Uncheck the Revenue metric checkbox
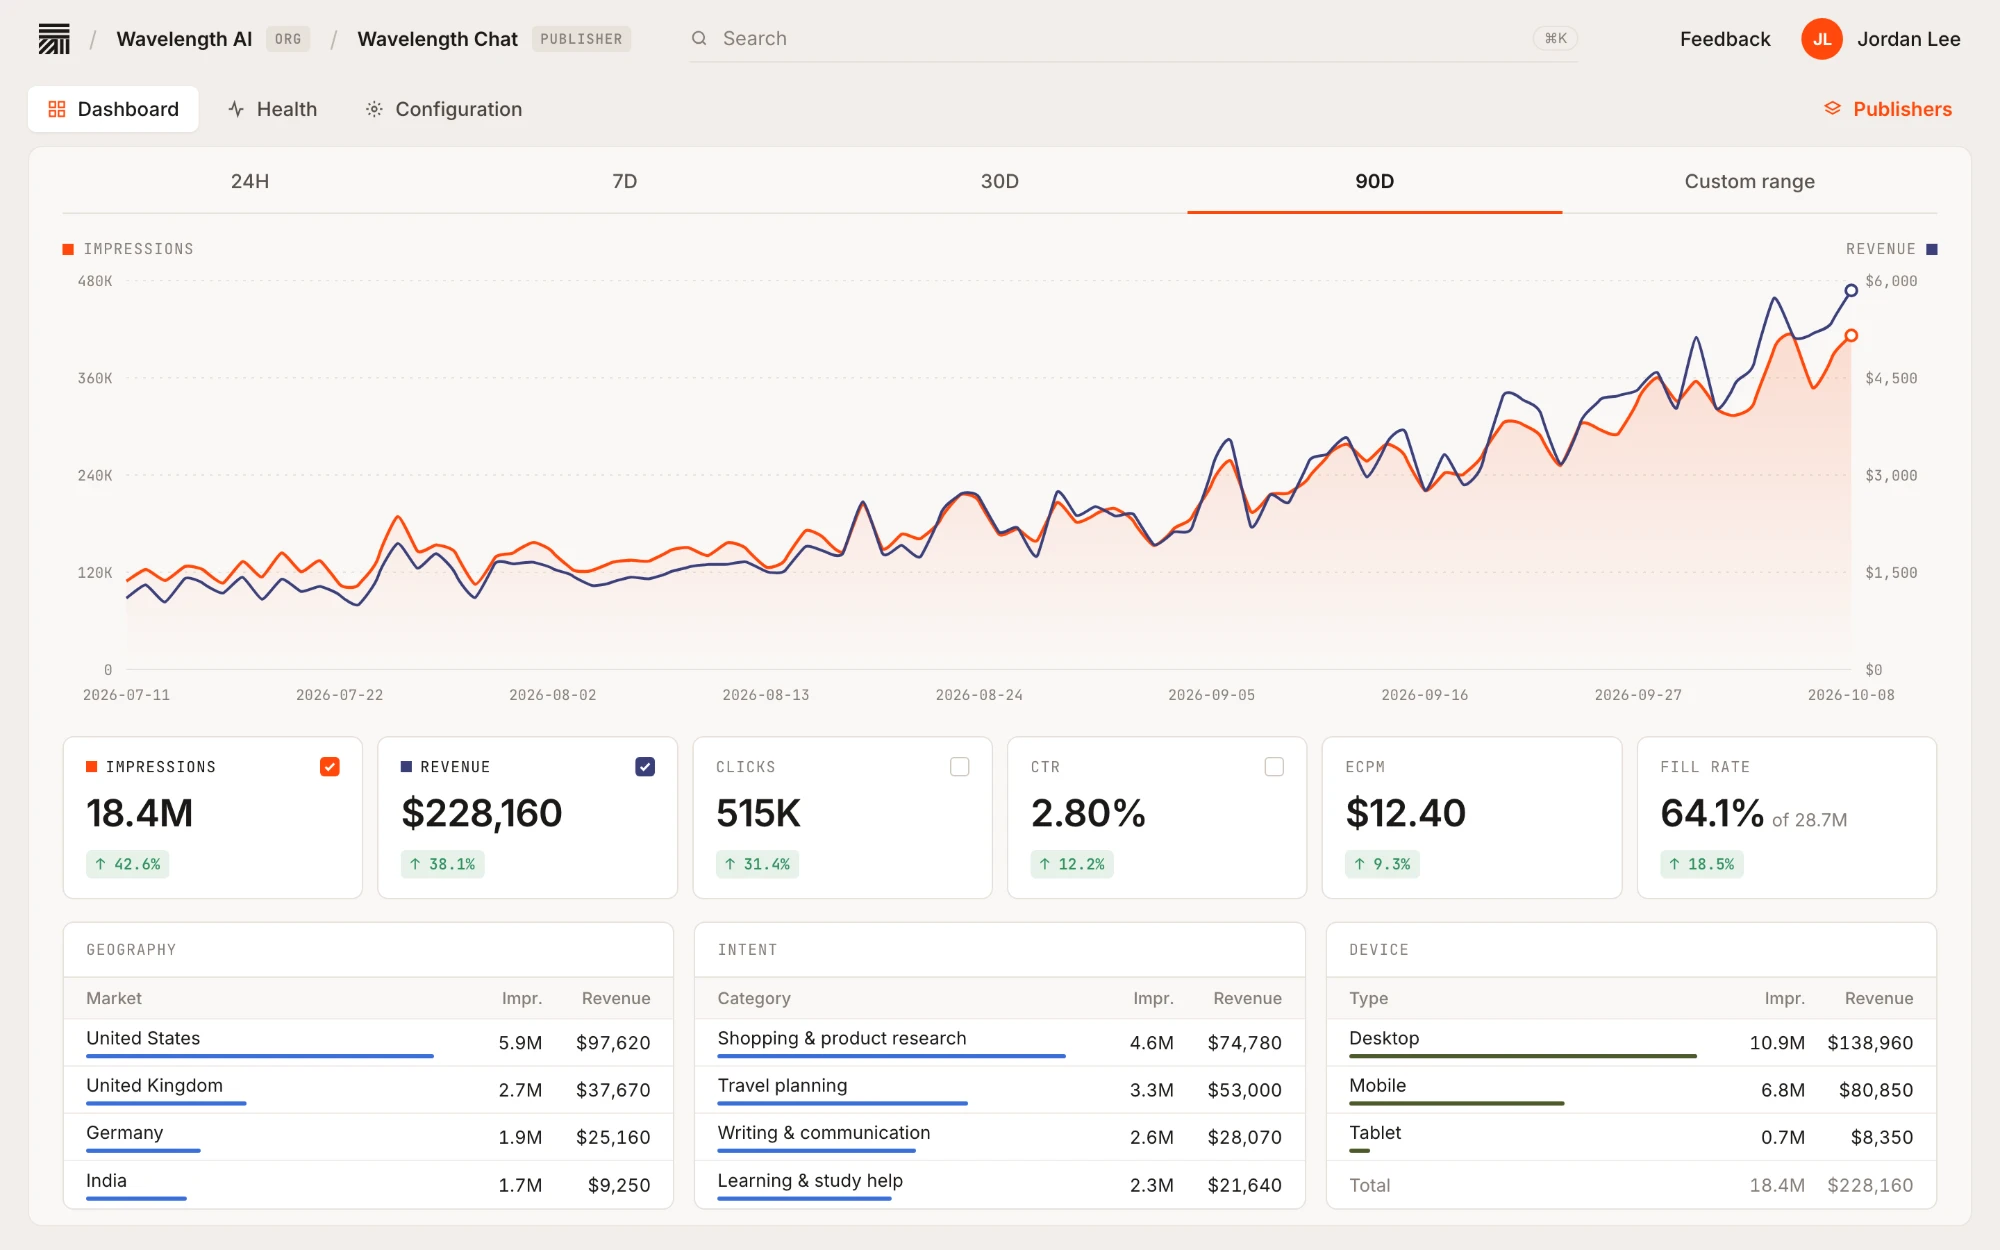The image size is (2000, 1250). [x=645, y=767]
